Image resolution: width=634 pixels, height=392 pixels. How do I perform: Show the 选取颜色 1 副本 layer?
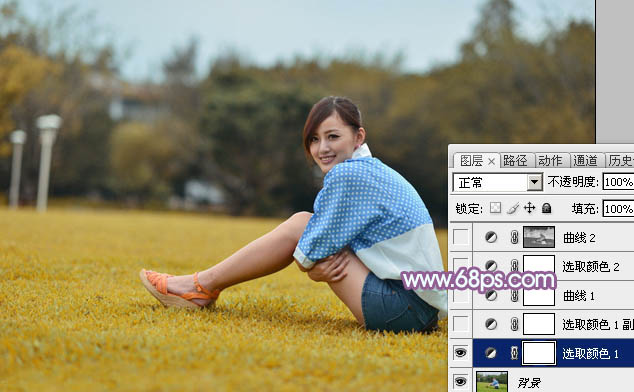pyautogui.click(x=461, y=324)
